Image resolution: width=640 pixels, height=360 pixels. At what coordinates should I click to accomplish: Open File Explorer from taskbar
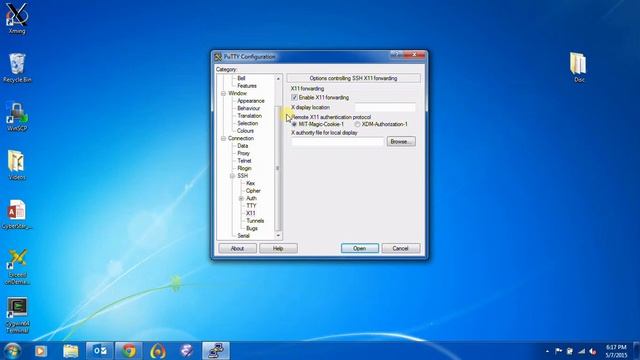[x=71, y=351]
